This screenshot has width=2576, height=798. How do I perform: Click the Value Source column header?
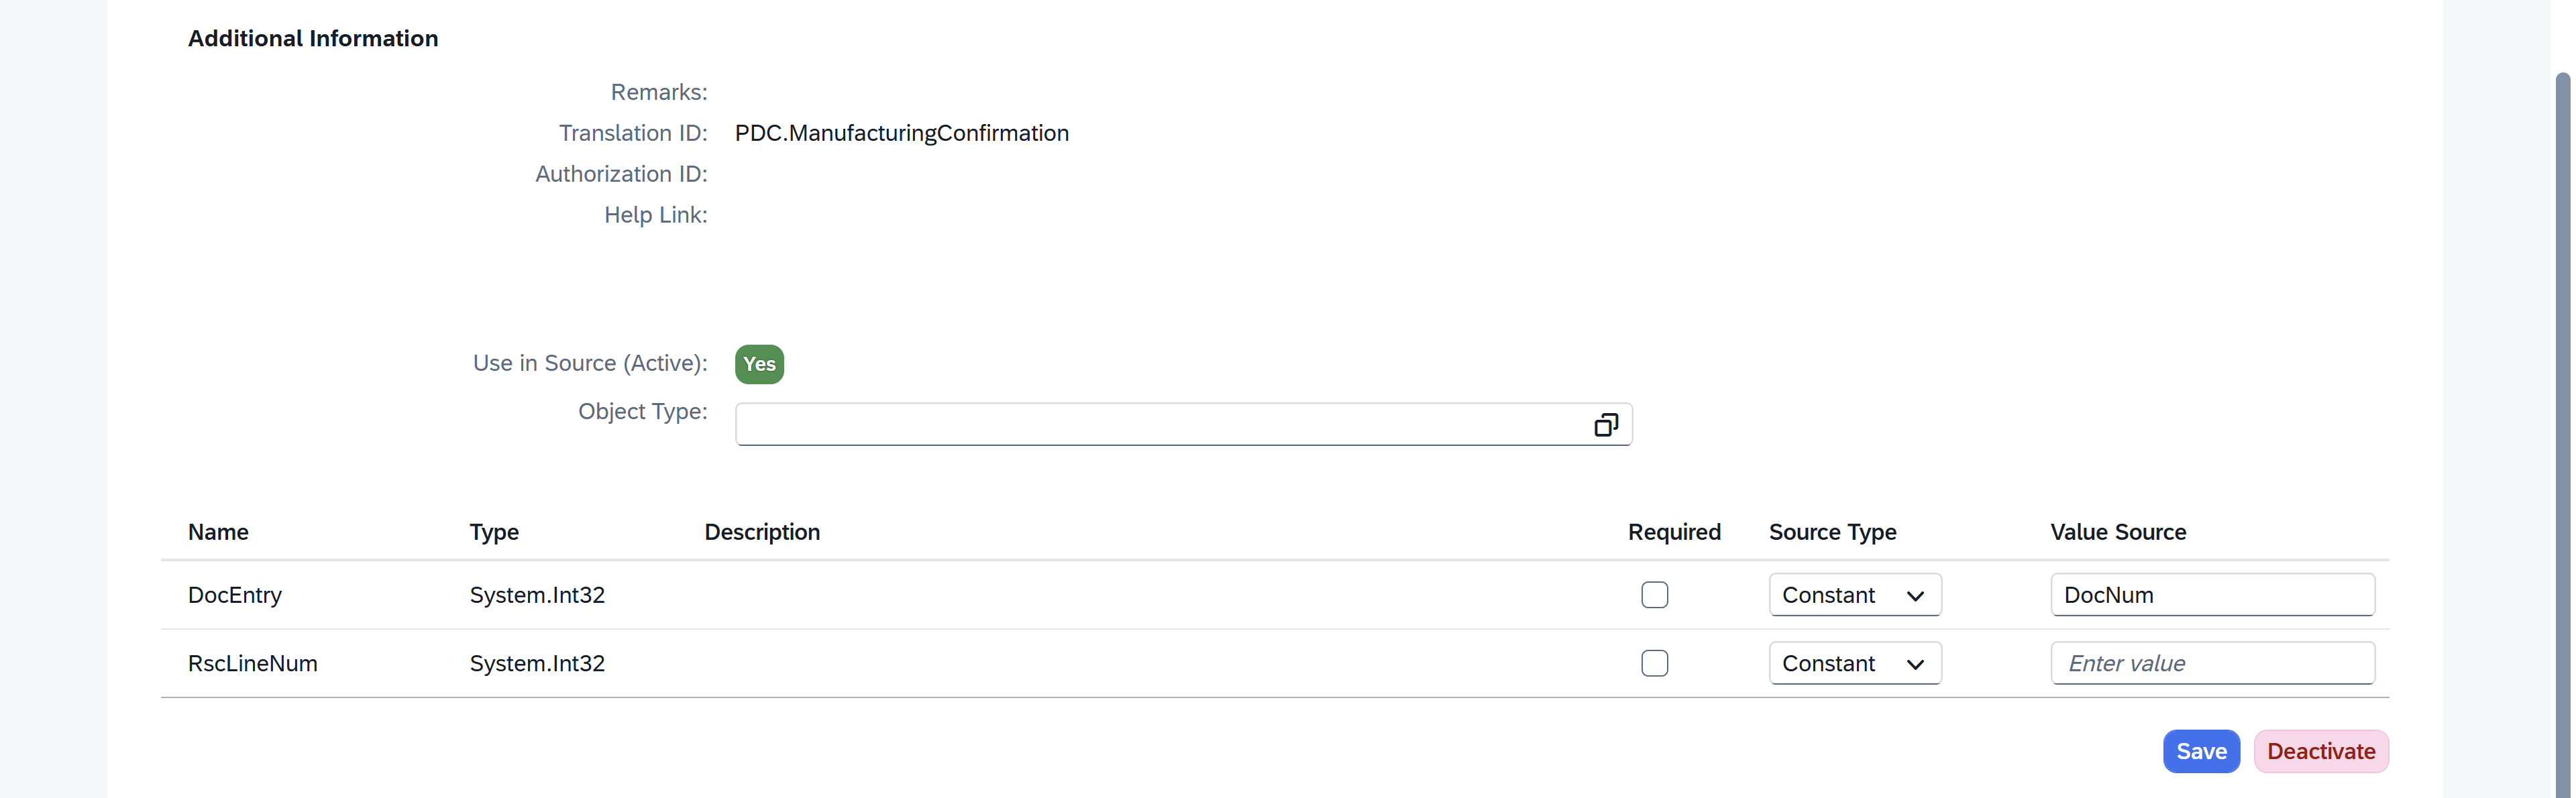tap(2117, 532)
